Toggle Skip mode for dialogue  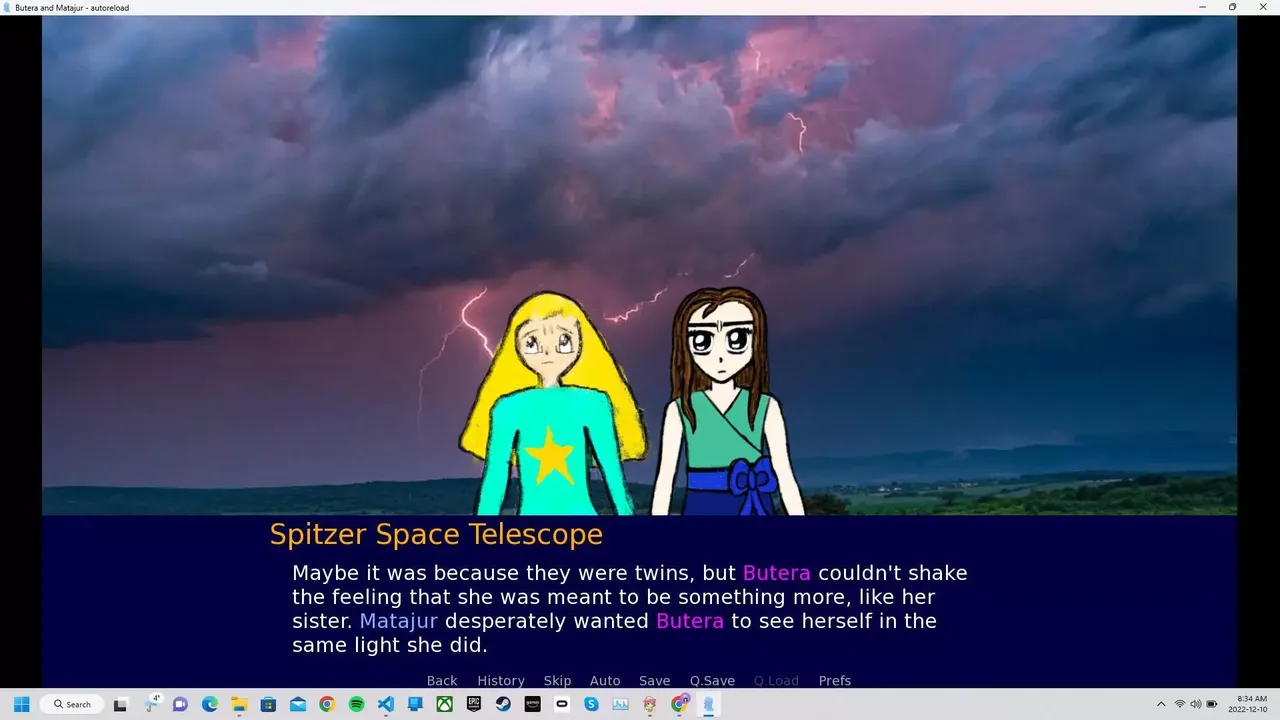coord(557,681)
